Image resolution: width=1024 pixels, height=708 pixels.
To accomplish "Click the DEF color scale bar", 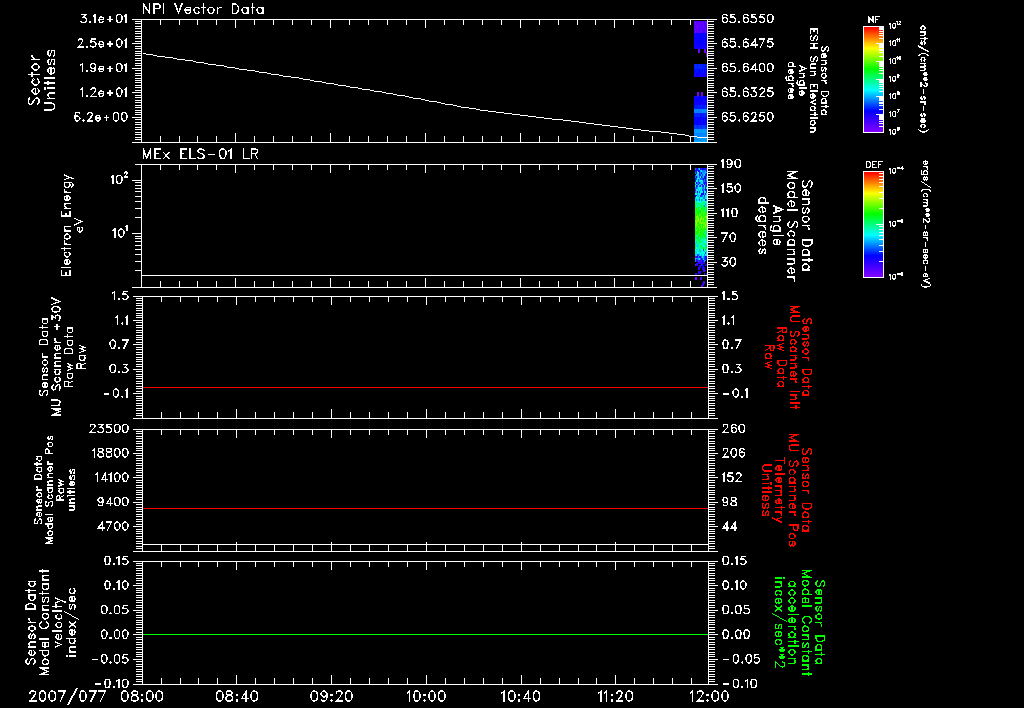I will coord(873,224).
